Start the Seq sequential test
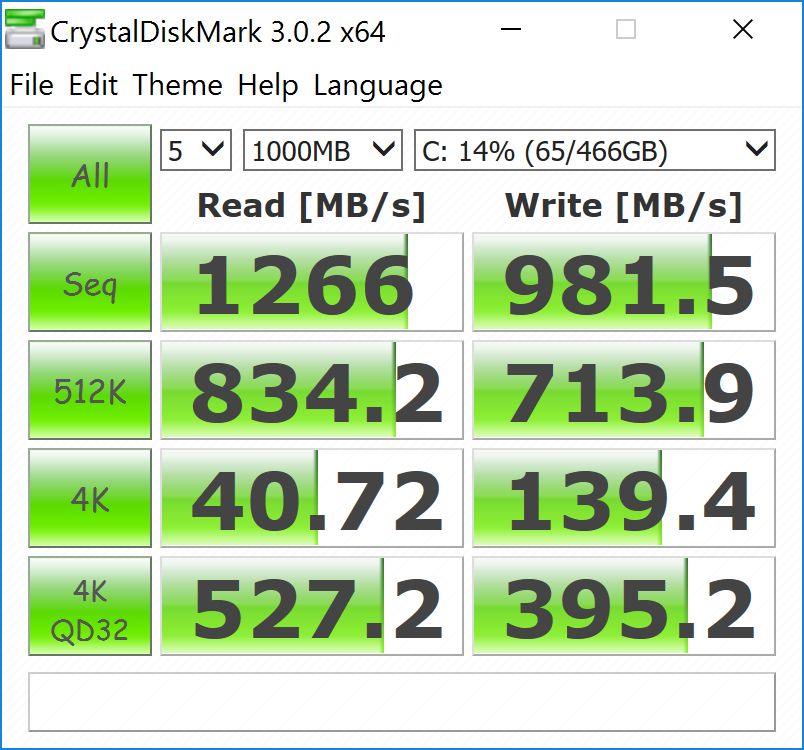The width and height of the screenshot is (804, 750). [x=90, y=282]
